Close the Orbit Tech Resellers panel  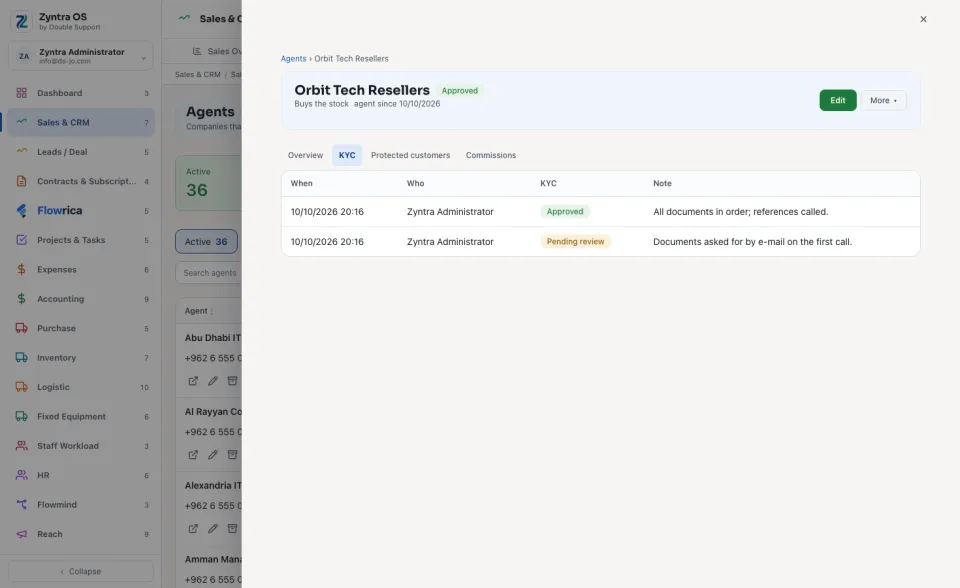click(x=923, y=20)
